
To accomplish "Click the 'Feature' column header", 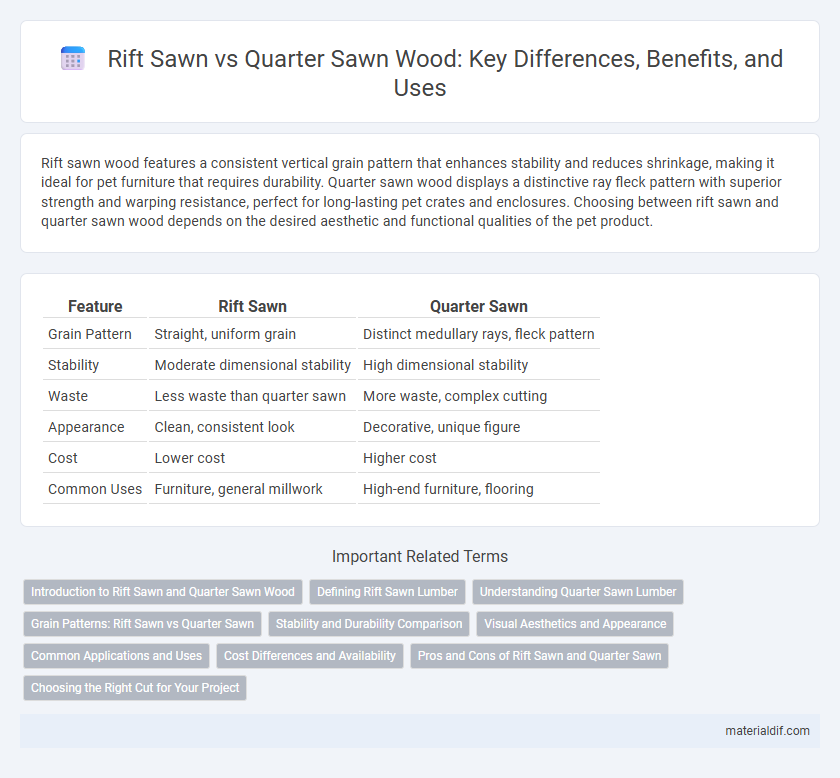I will [95, 306].
